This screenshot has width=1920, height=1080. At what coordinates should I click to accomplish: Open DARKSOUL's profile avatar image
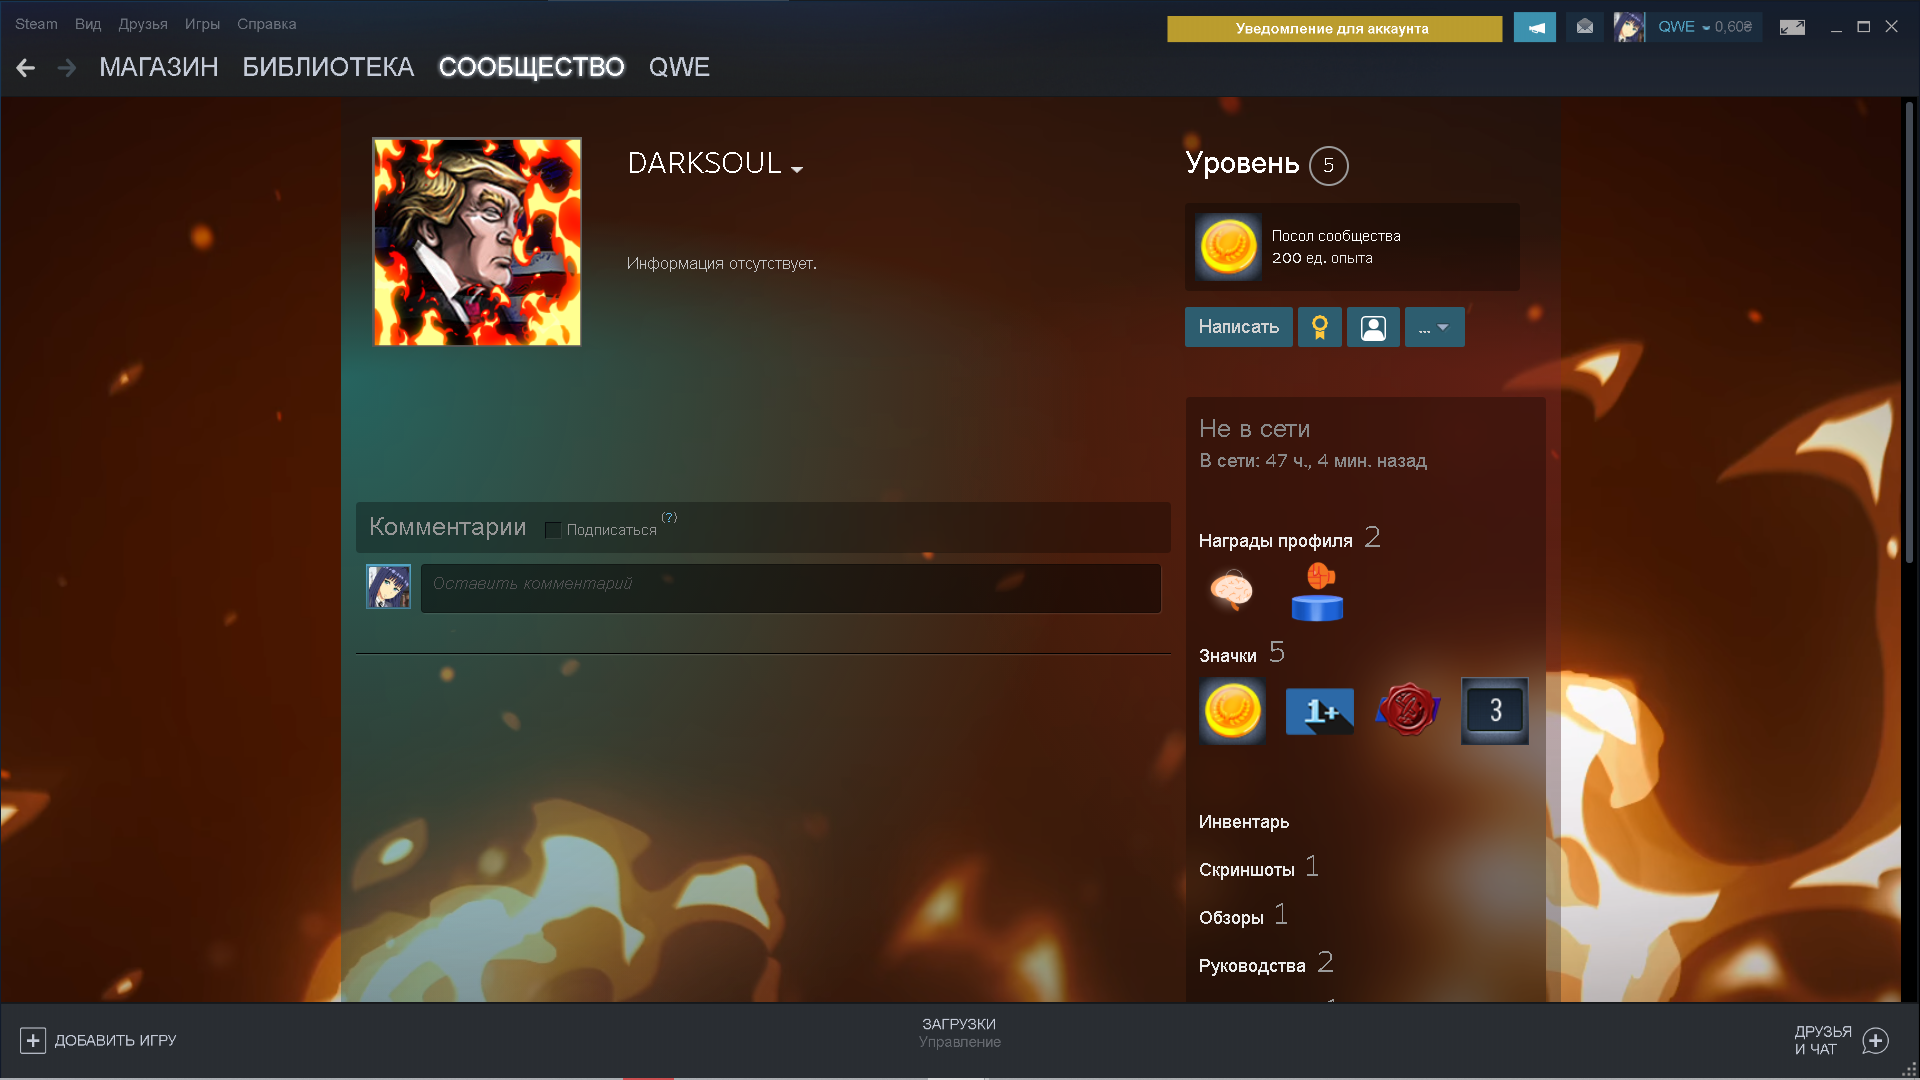[x=477, y=242]
